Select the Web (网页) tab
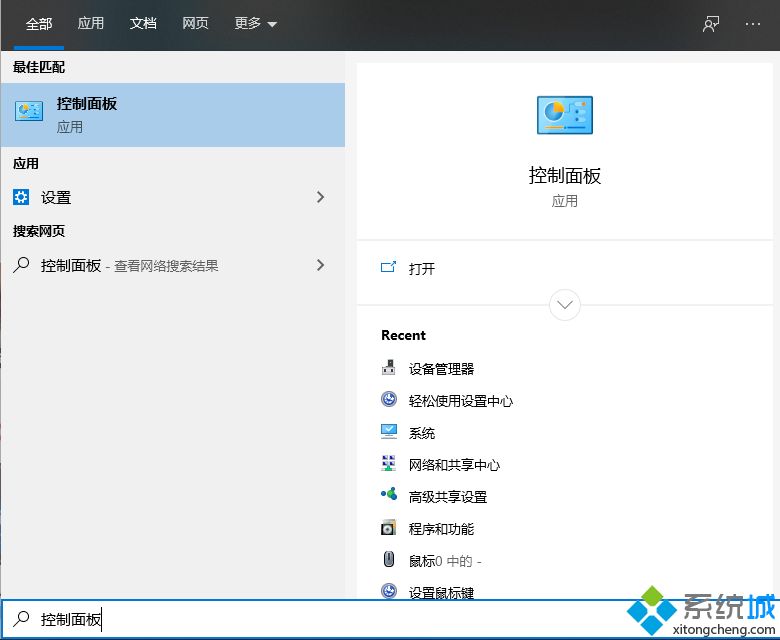 click(195, 24)
